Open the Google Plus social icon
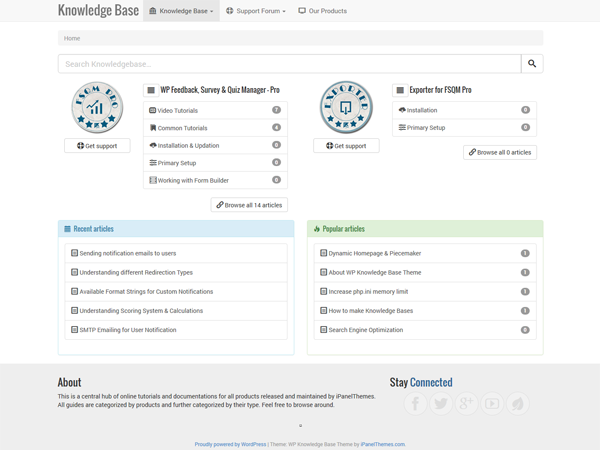The width and height of the screenshot is (600, 450). tap(466, 403)
